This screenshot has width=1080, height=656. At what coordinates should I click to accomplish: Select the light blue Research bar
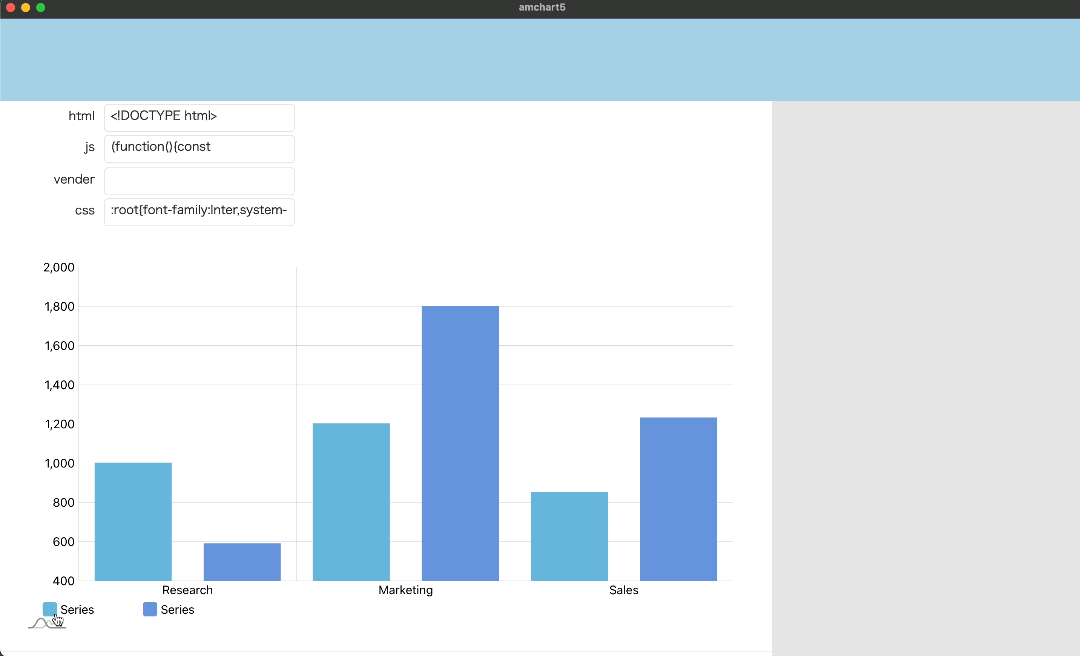pyautogui.click(x=133, y=521)
